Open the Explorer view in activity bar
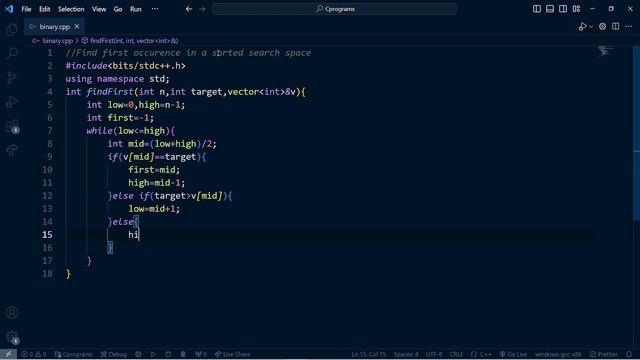Viewport: 640px width, 360px height. [12, 29]
